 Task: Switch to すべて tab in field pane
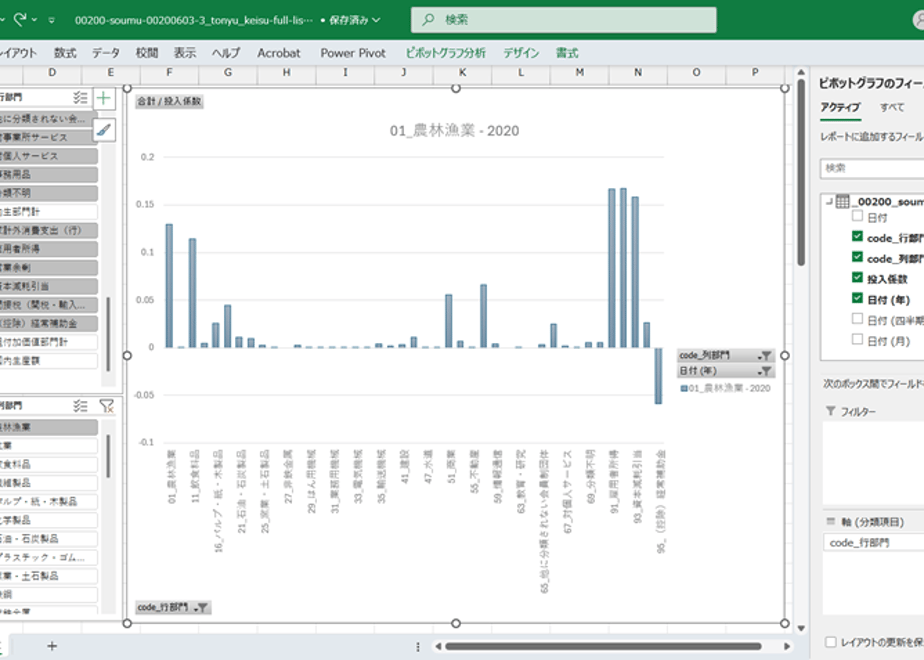892,107
